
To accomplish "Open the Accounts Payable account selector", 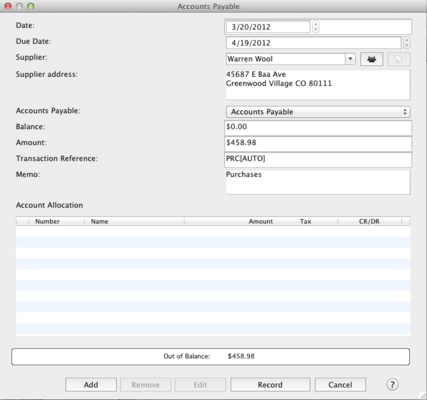I will point(318,112).
